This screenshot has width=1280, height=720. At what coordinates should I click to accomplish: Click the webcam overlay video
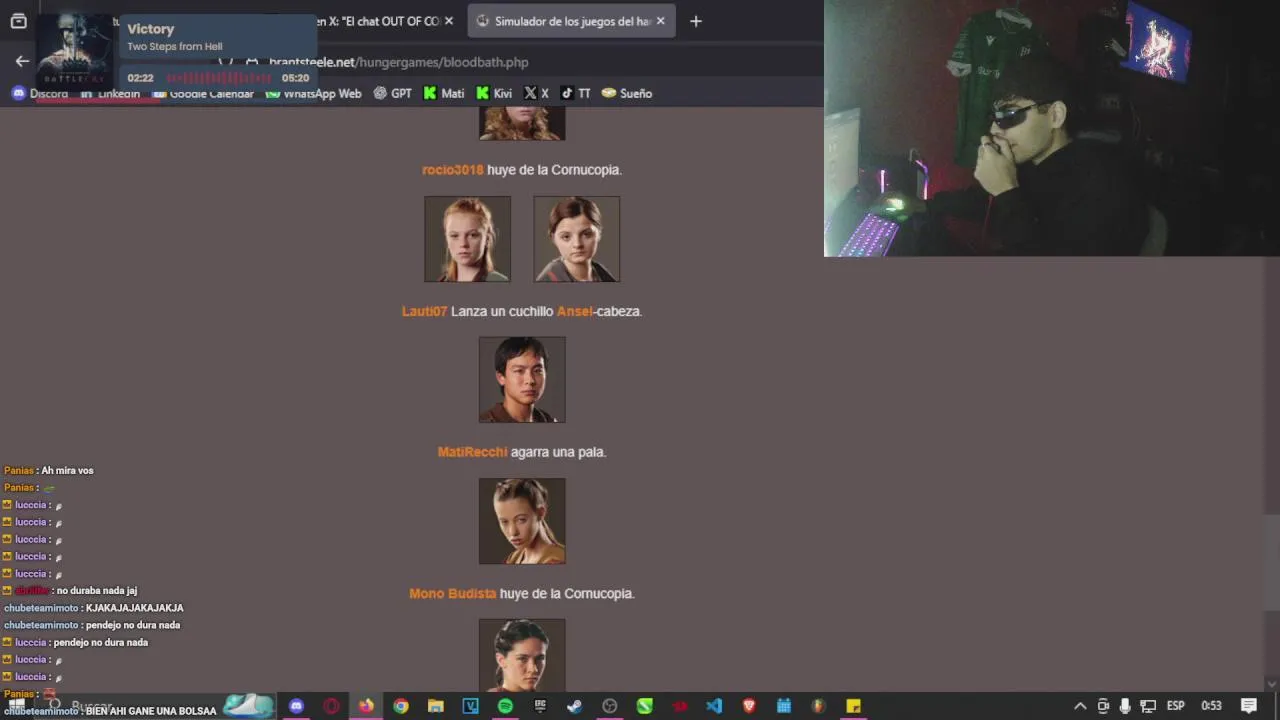coord(1052,128)
